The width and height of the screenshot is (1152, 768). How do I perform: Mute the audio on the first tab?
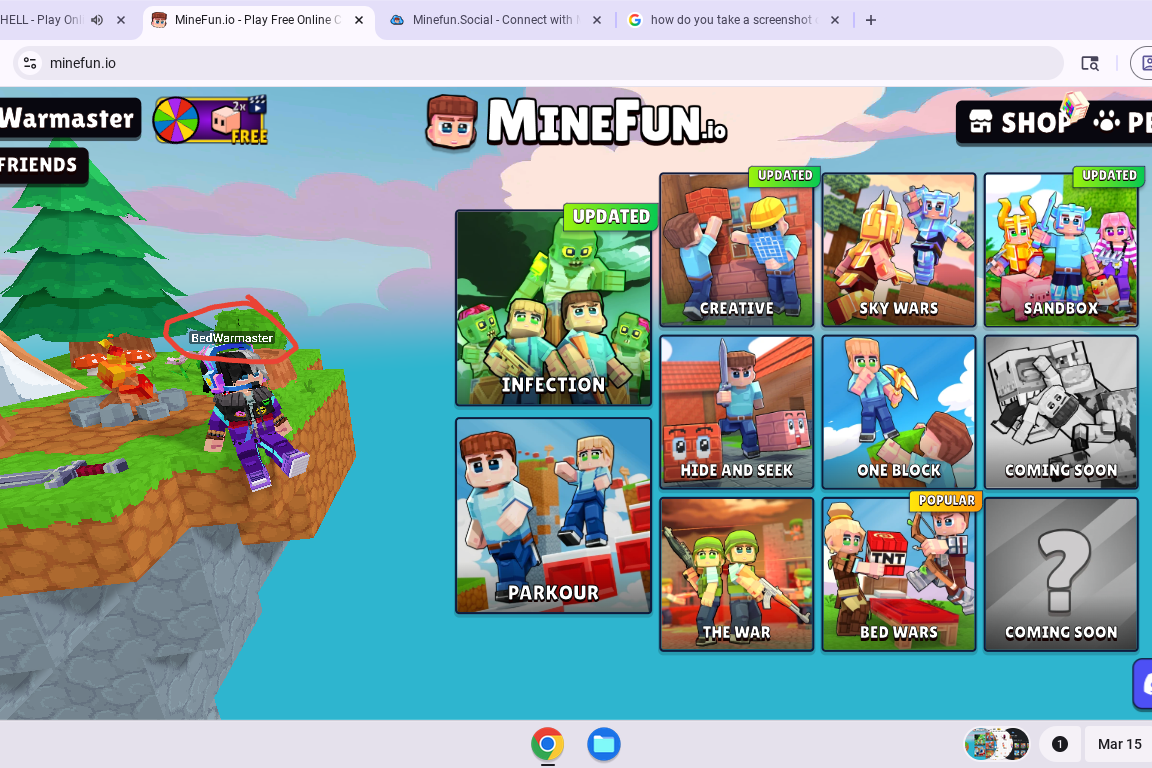(97, 20)
